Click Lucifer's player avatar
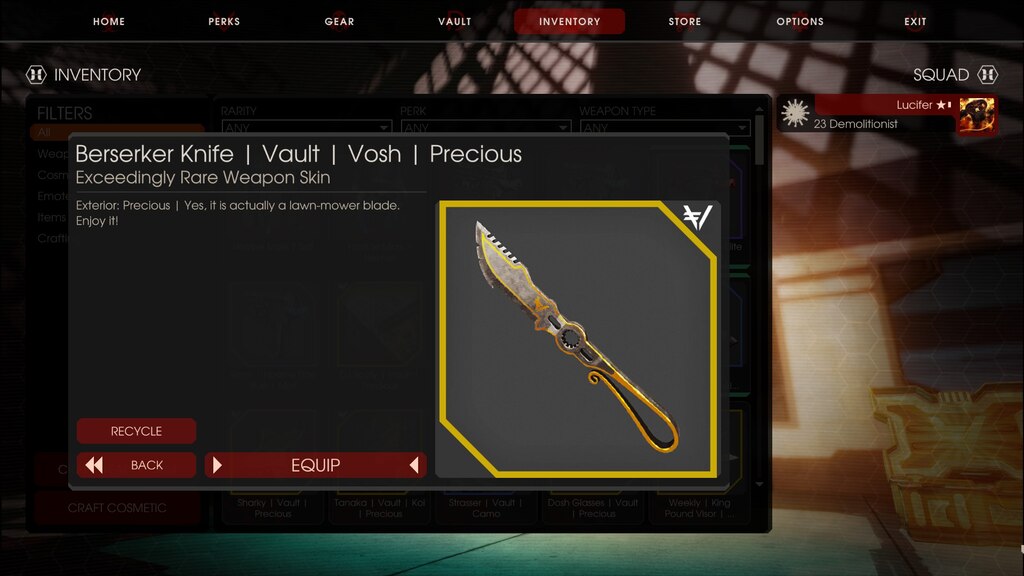Screen dimensions: 1024x576 pyautogui.click(x=977, y=115)
